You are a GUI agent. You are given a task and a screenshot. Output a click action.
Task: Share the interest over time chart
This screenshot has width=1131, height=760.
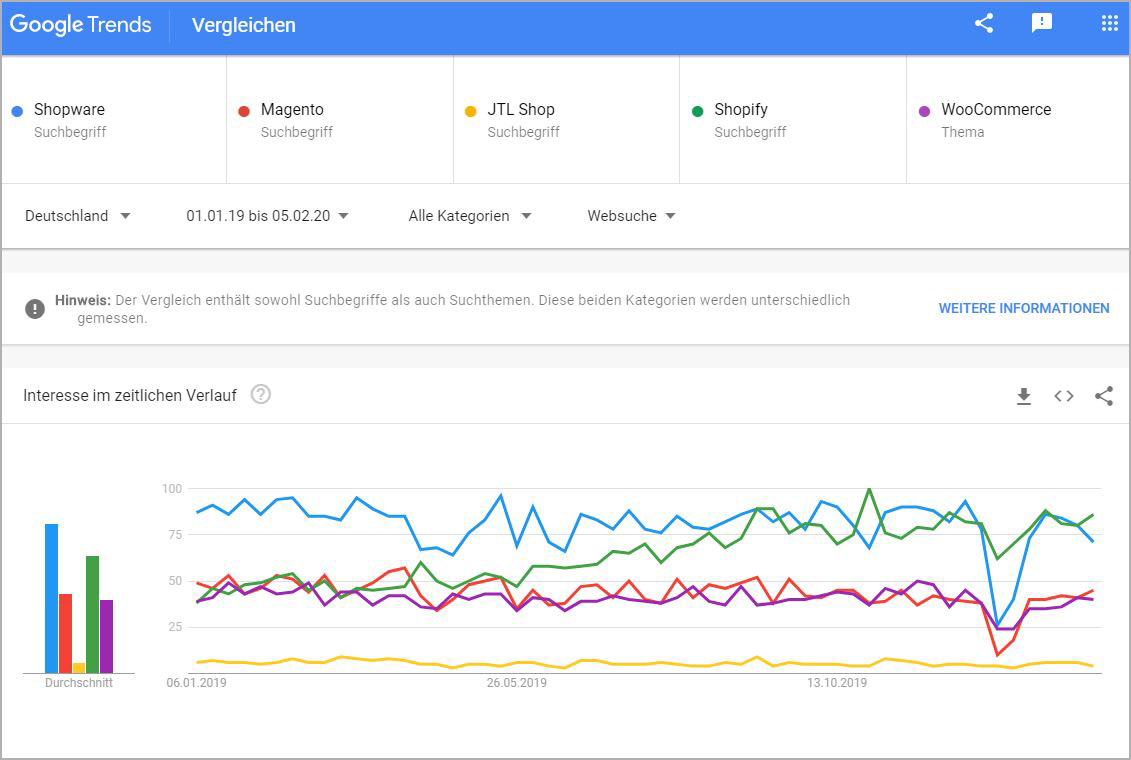click(x=1104, y=397)
